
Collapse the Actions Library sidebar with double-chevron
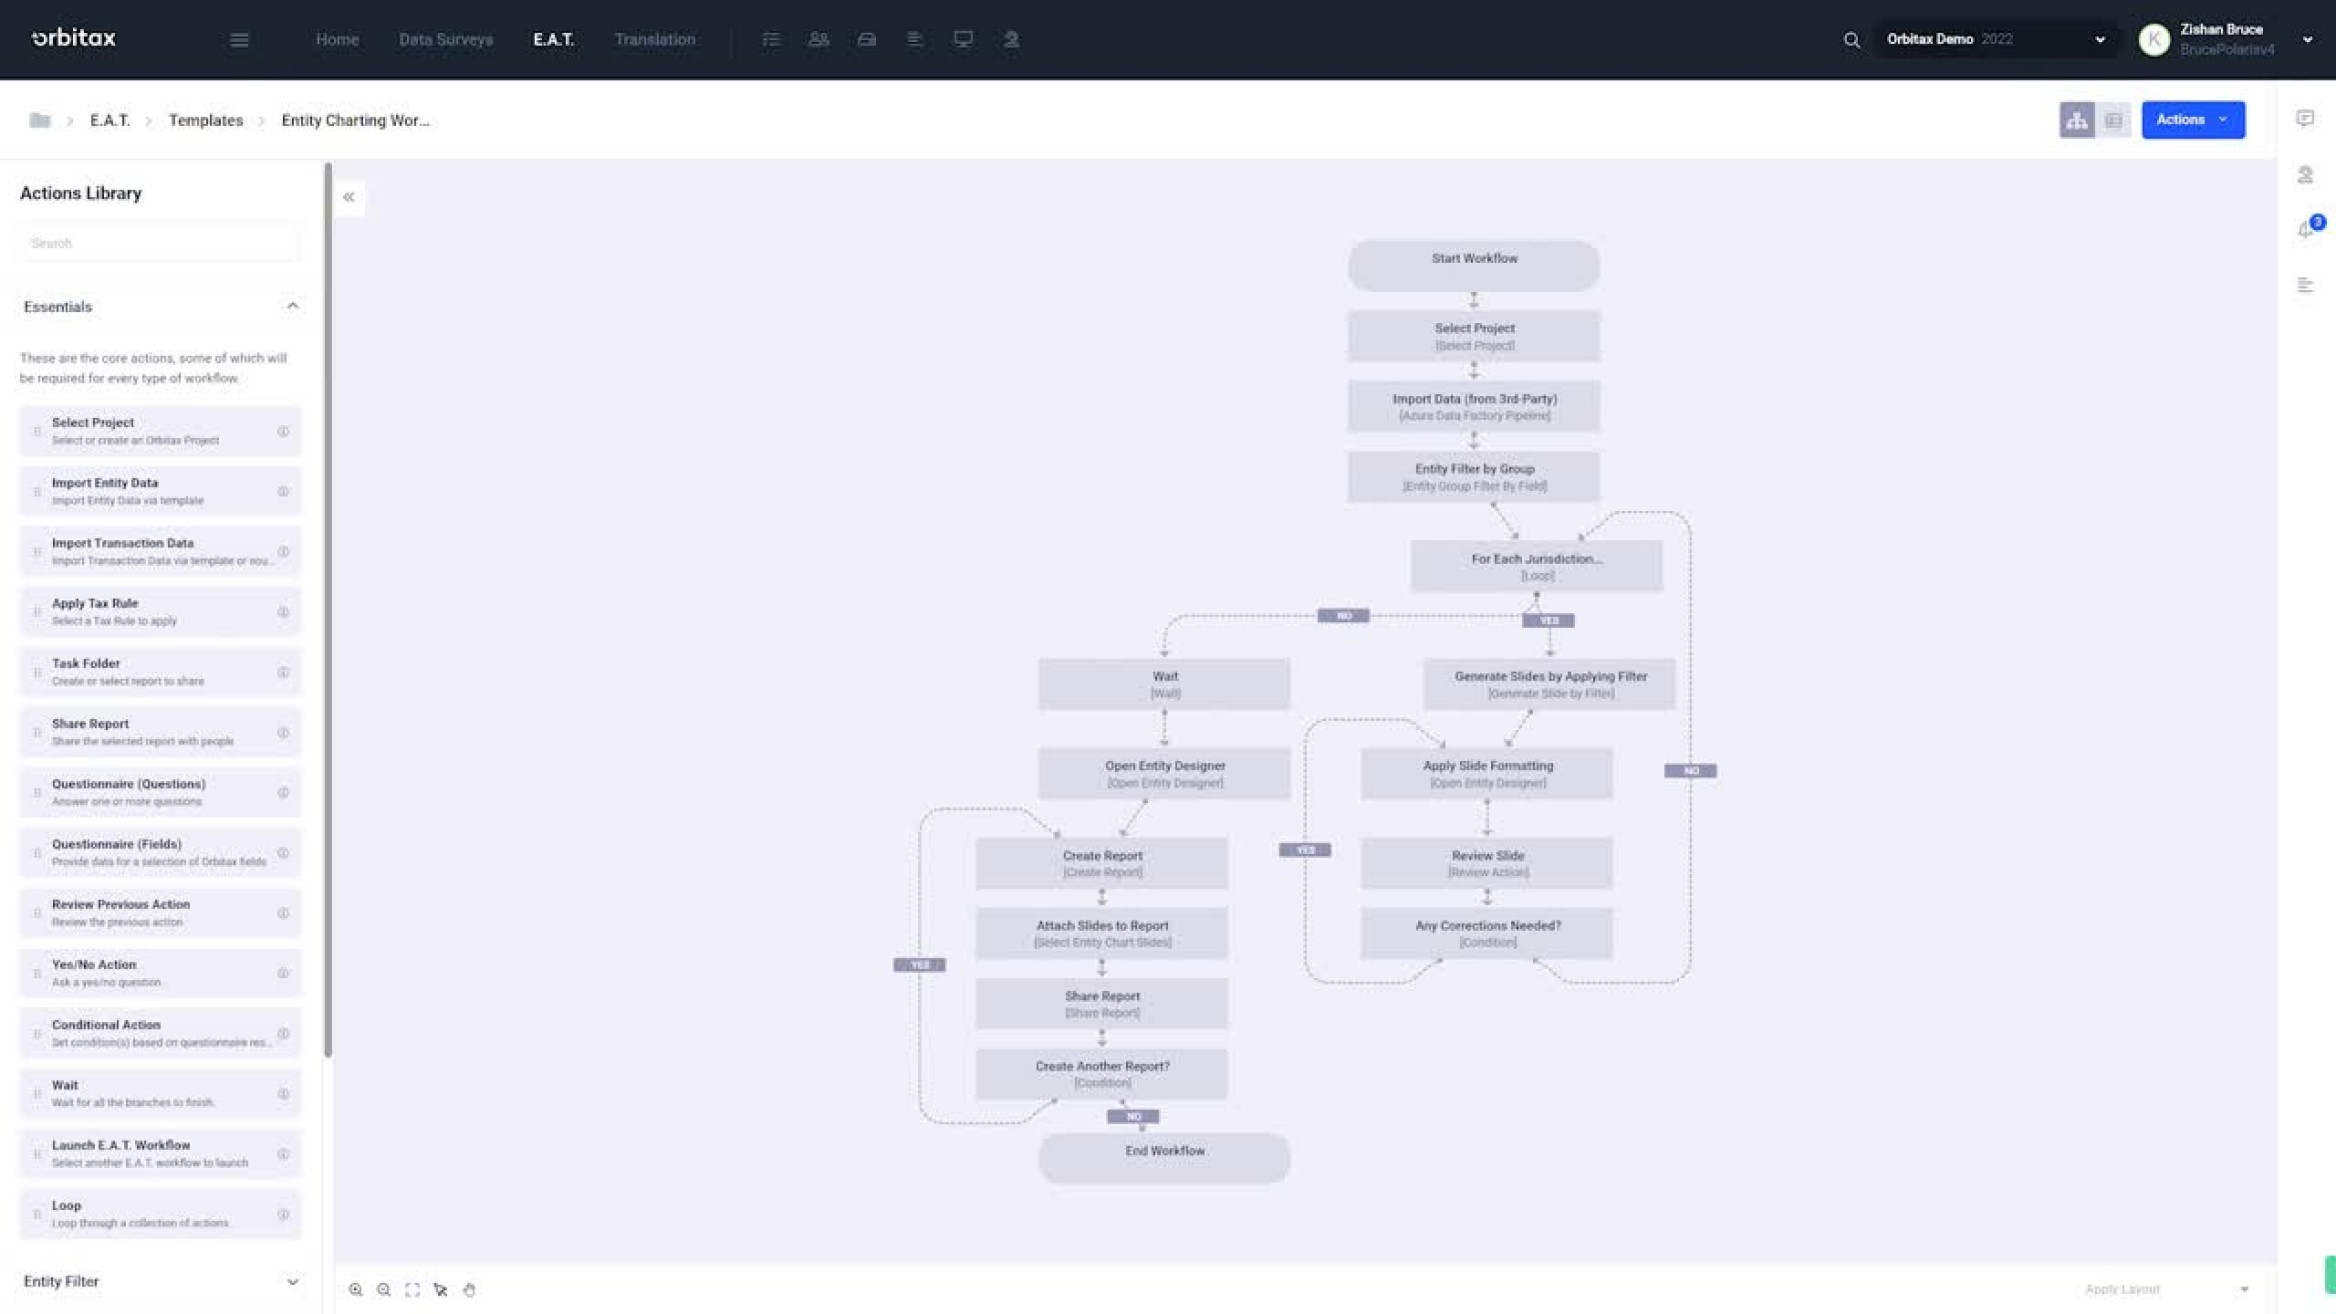pyautogui.click(x=349, y=197)
